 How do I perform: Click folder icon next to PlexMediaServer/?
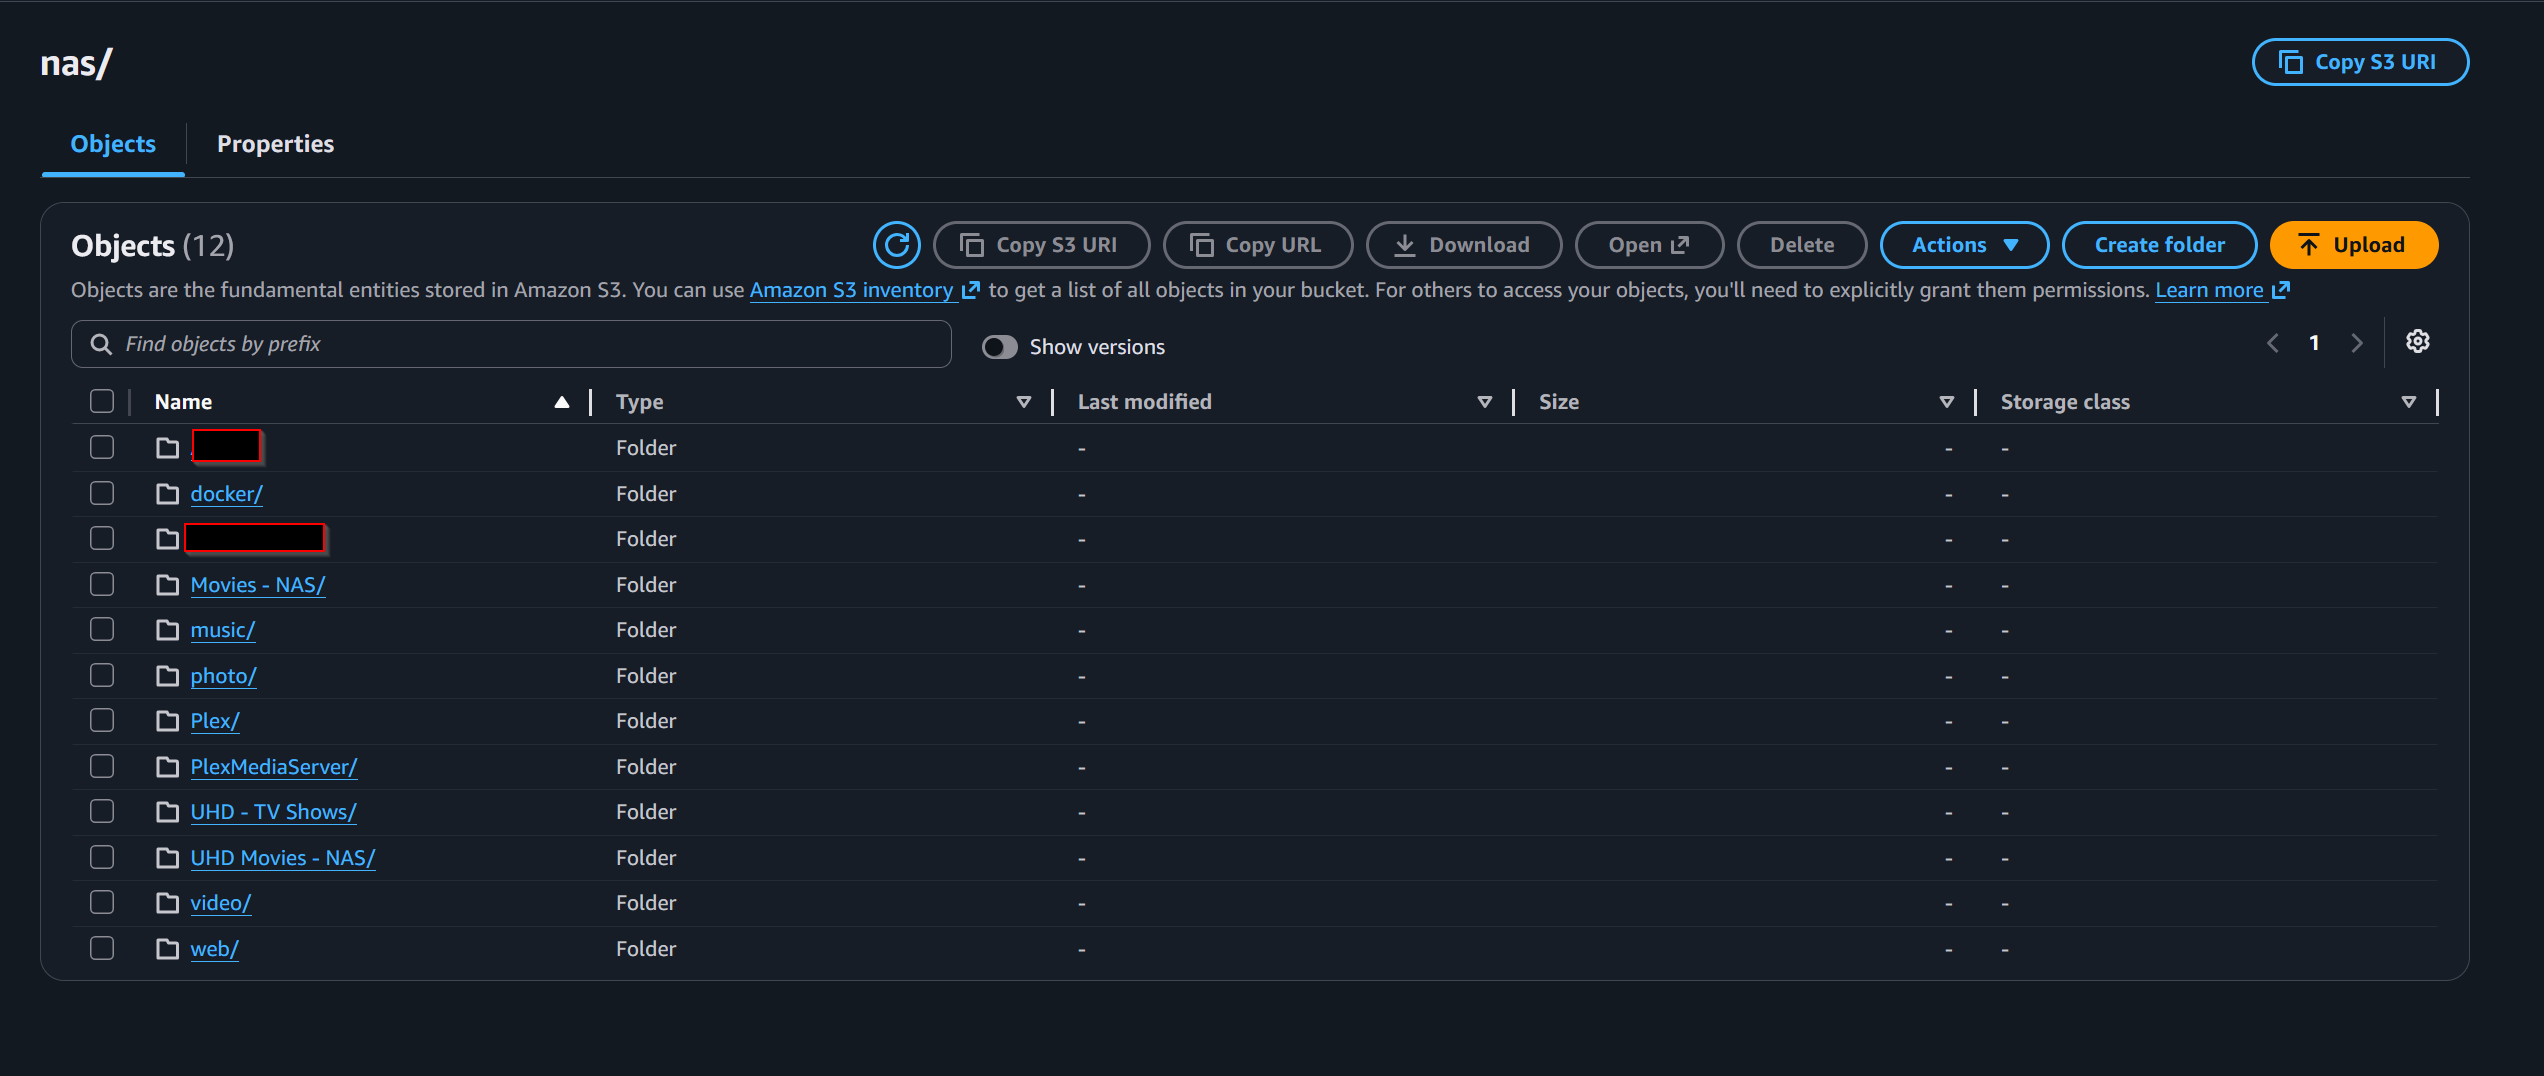tap(167, 767)
